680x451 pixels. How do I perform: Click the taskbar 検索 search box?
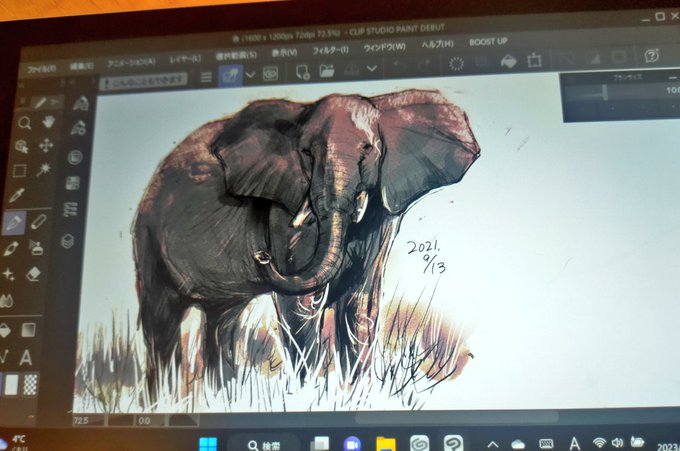[264, 444]
